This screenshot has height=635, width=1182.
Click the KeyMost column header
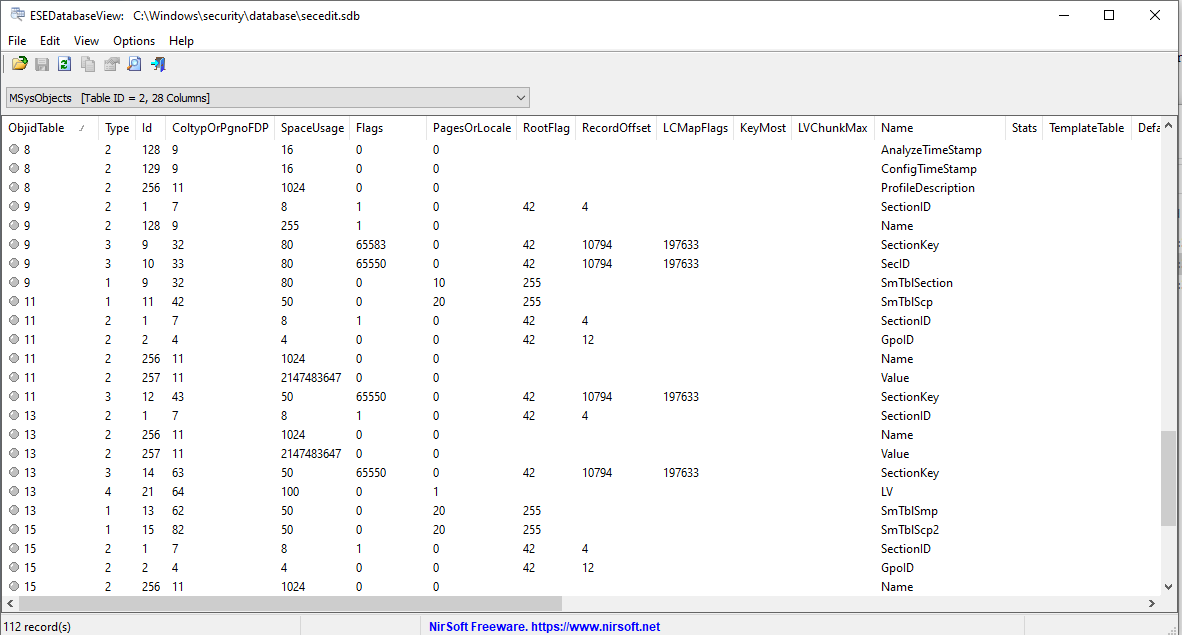click(x=763, y=128)
